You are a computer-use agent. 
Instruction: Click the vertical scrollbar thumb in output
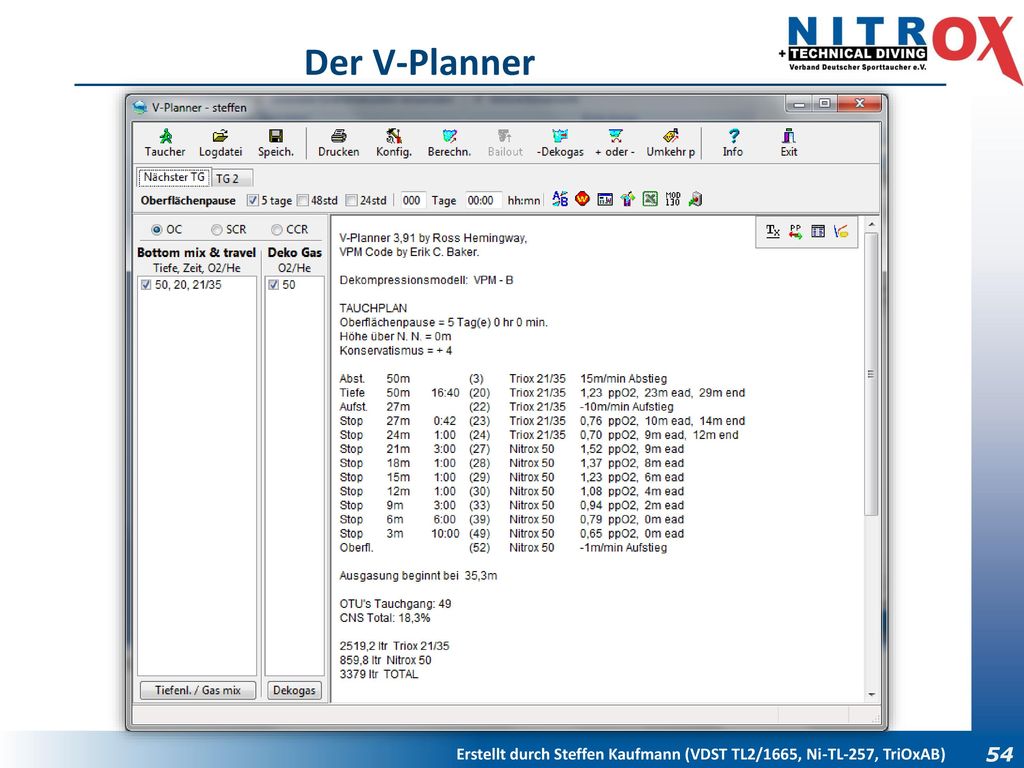click(872, 375)
